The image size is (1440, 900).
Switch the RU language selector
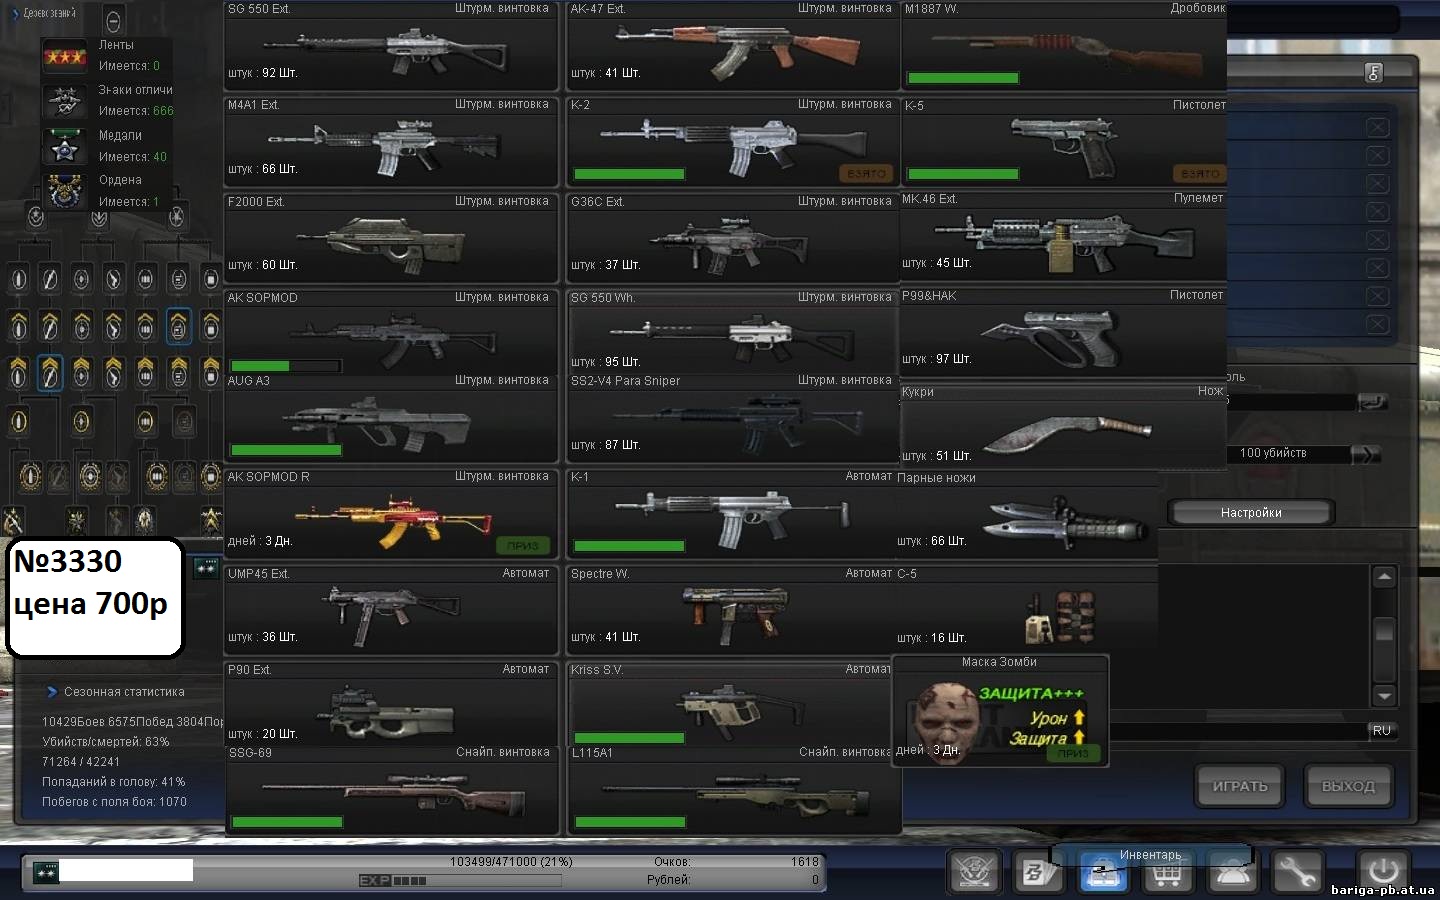pyautogui.click(x=1381, y=731)
